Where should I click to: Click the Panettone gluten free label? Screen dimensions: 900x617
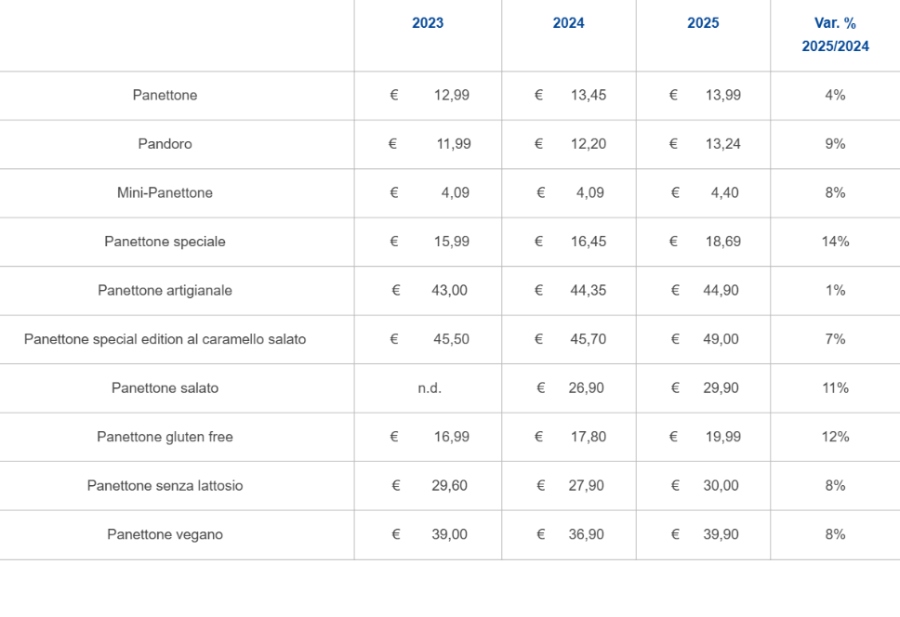165,437
